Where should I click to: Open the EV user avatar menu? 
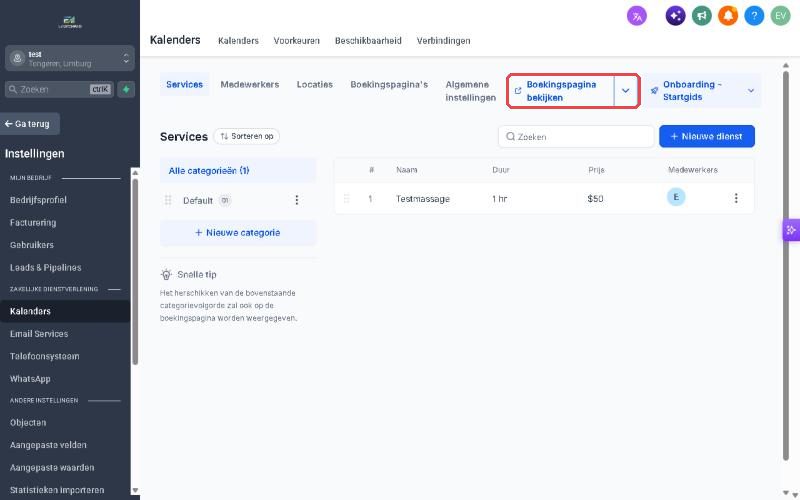coord(781,16)
